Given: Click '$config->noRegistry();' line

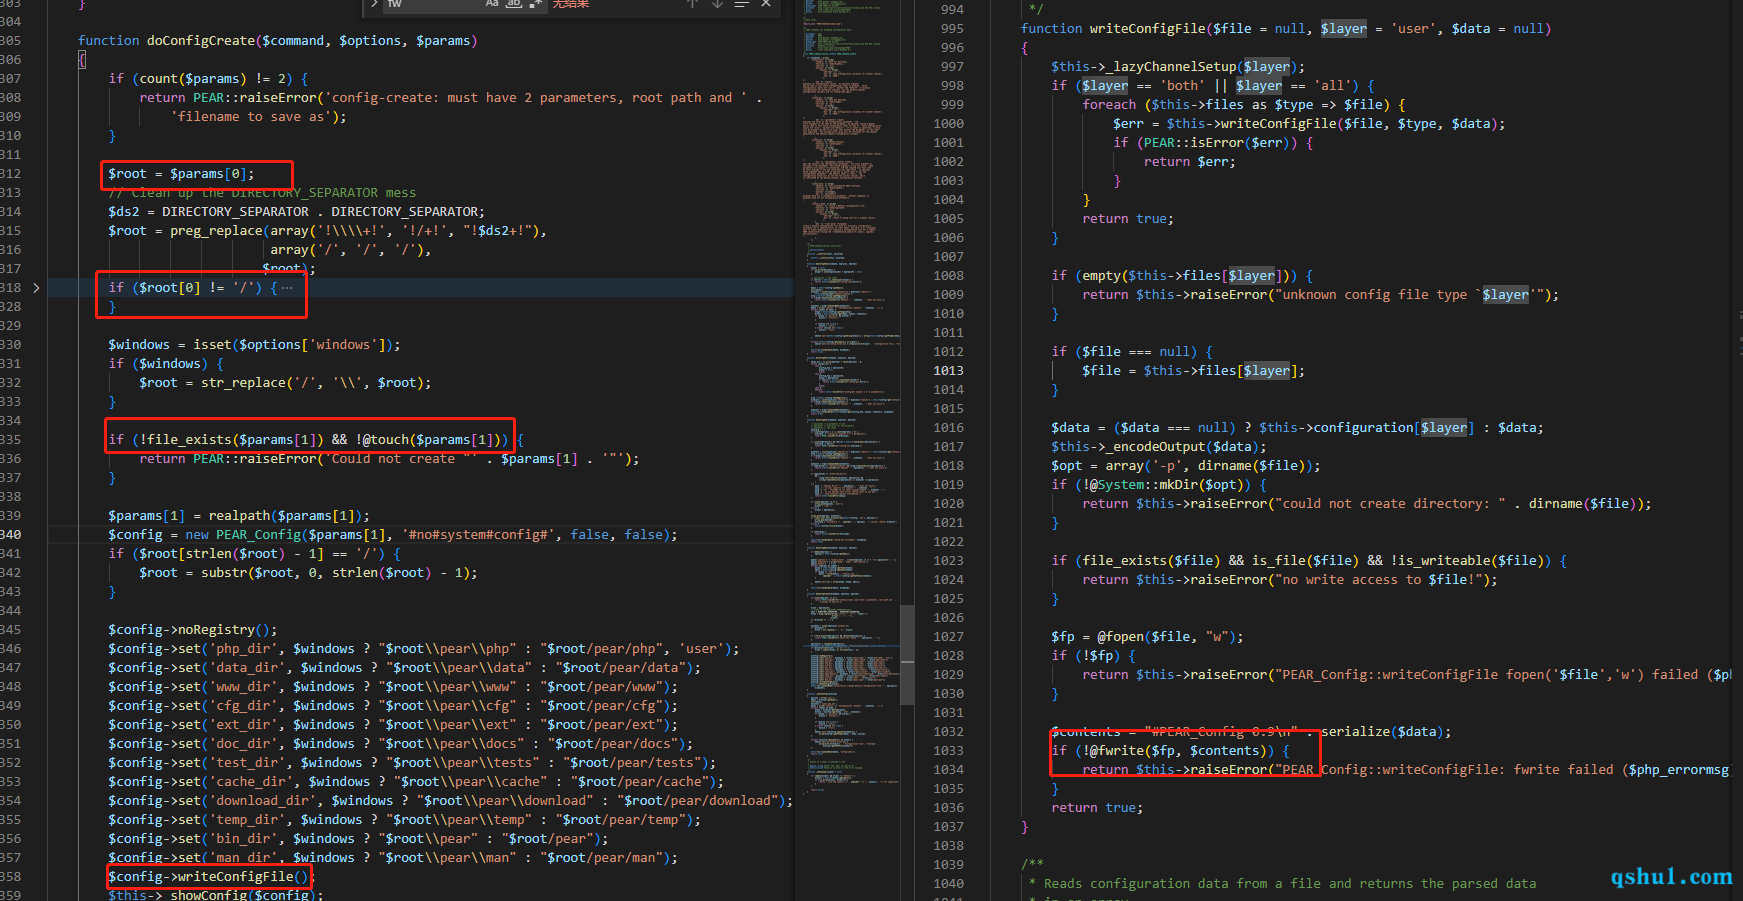Looking at the screenshot, I should coord(193,630).
